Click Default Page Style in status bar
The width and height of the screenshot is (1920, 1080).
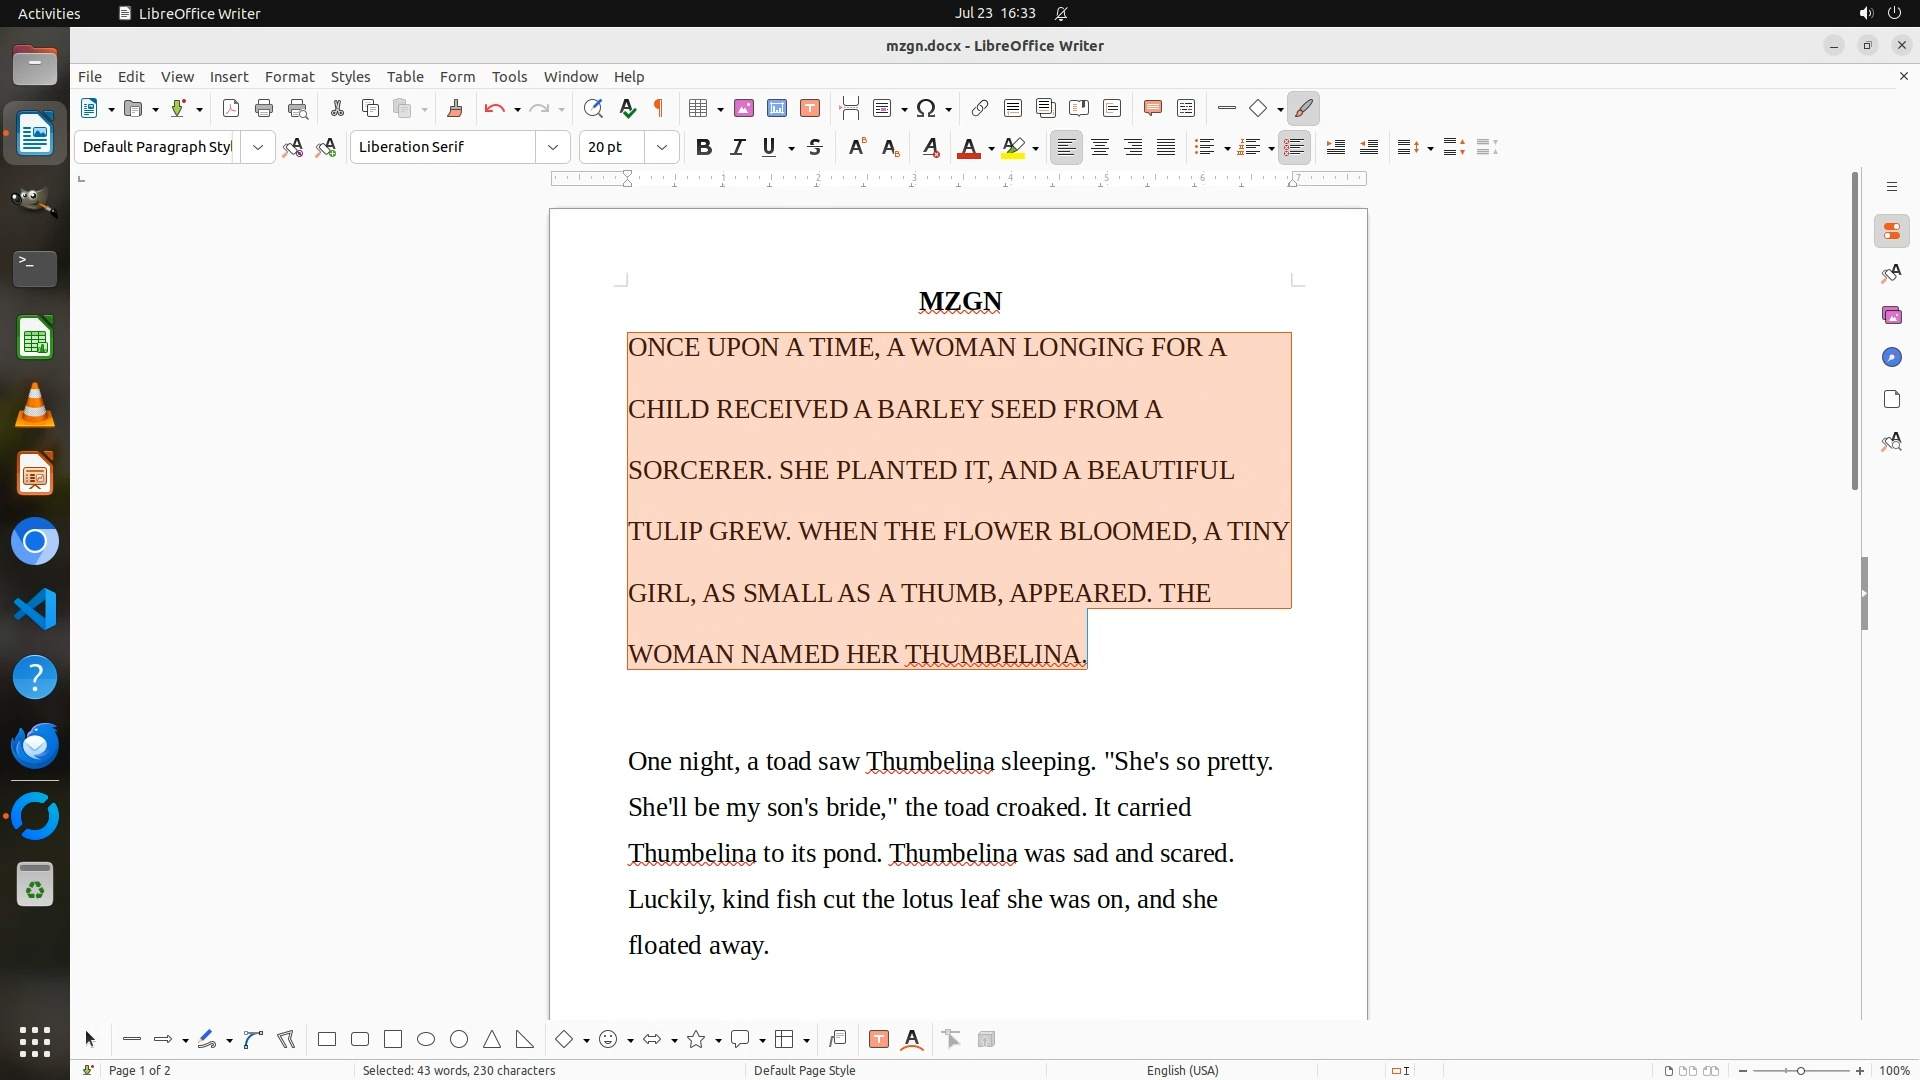click(x=804, y=1070)
